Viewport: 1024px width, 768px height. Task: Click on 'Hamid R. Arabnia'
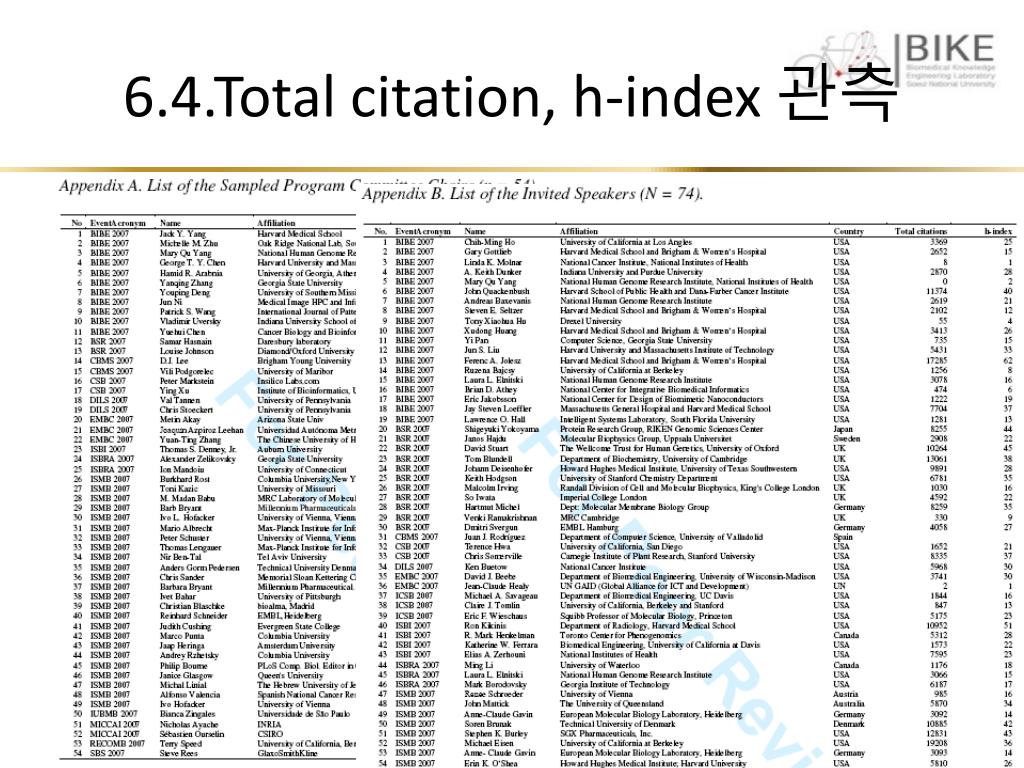tap(190, 273)
